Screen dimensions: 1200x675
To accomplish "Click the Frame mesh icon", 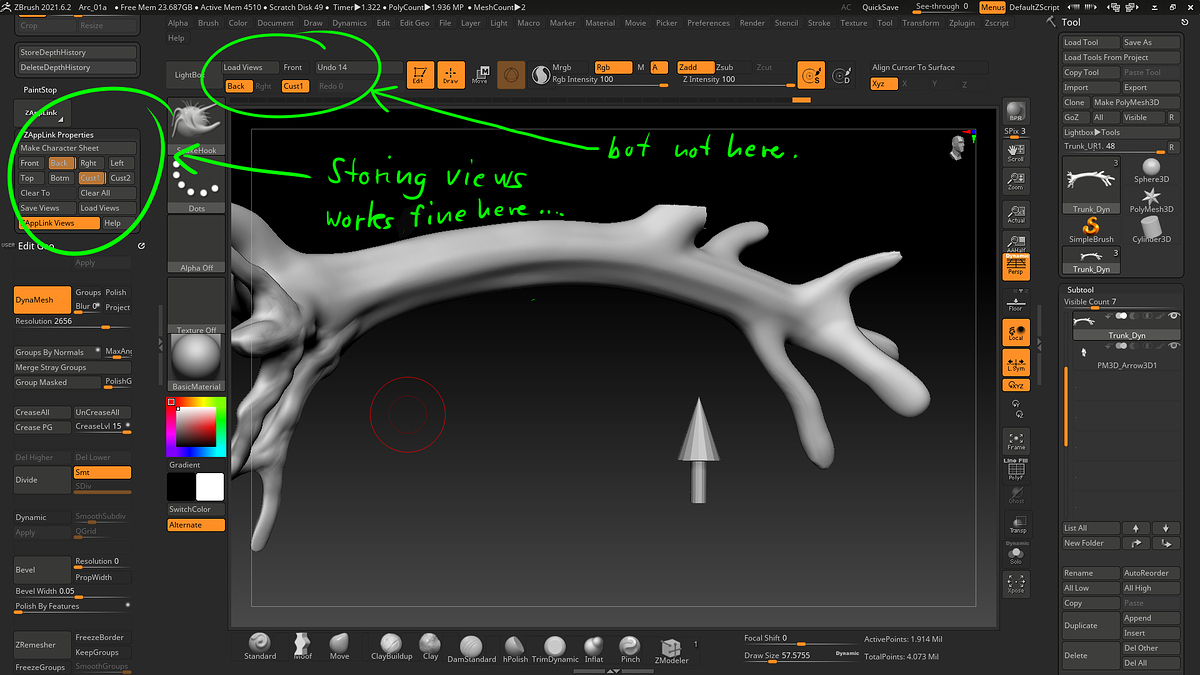I will coord(1016,441).
